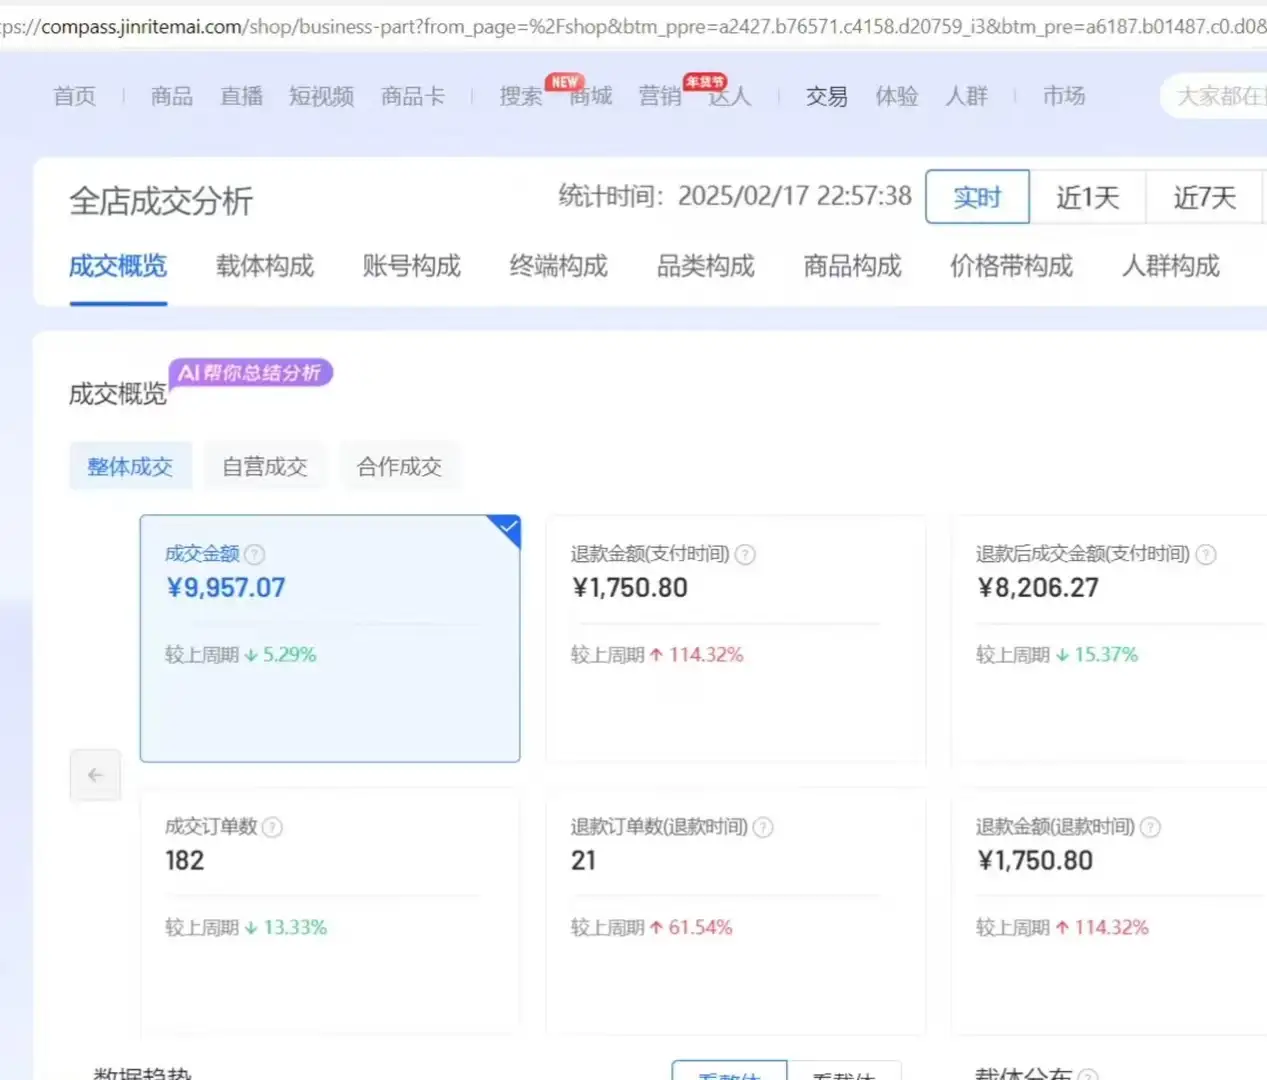Click help icon next to 成交订单数
The height and width of the screenshot is (1080, 1267).
(x=272, y=827)
